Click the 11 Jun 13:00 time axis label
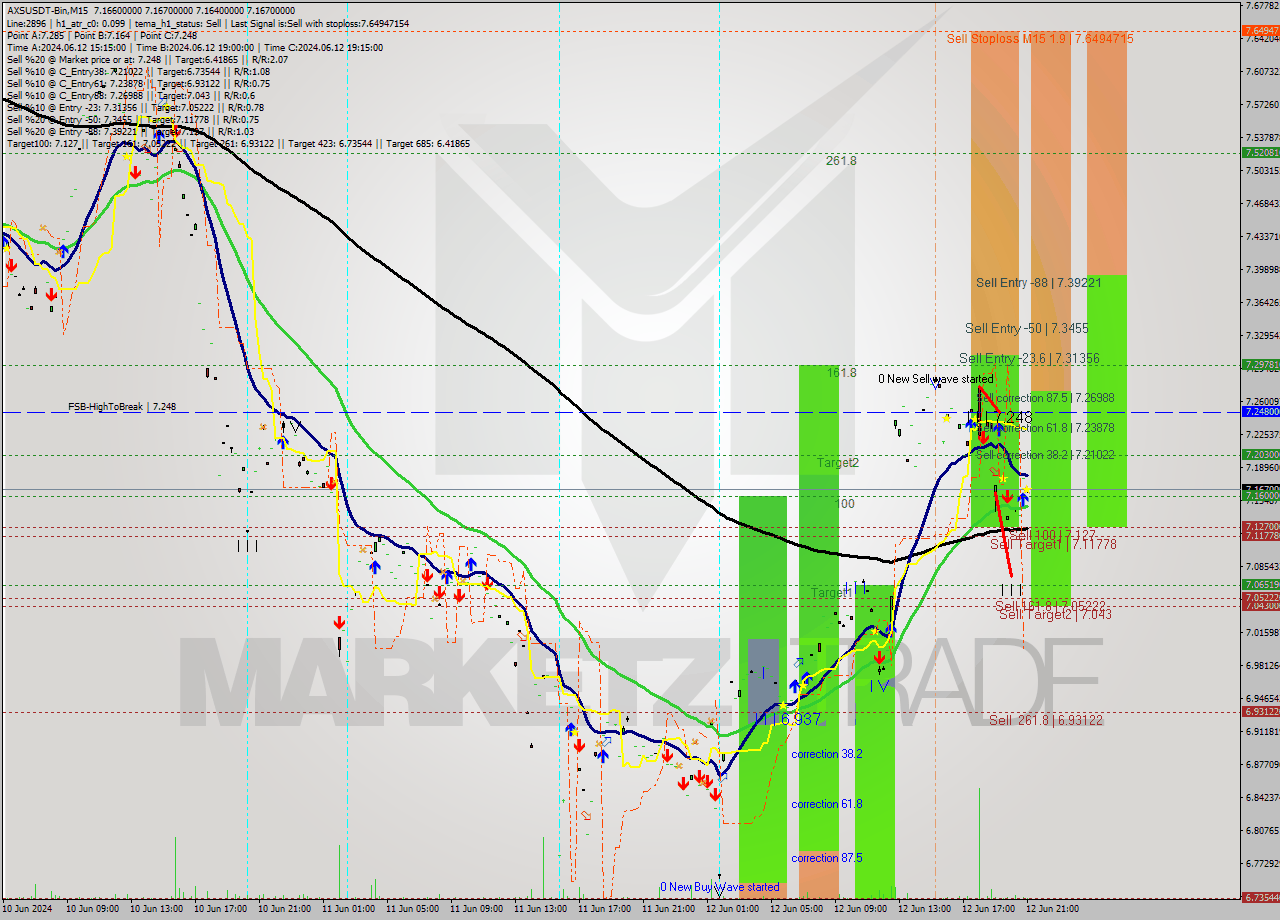Image resolution: width=1280 pixels, height=920 pixels. 540,909
